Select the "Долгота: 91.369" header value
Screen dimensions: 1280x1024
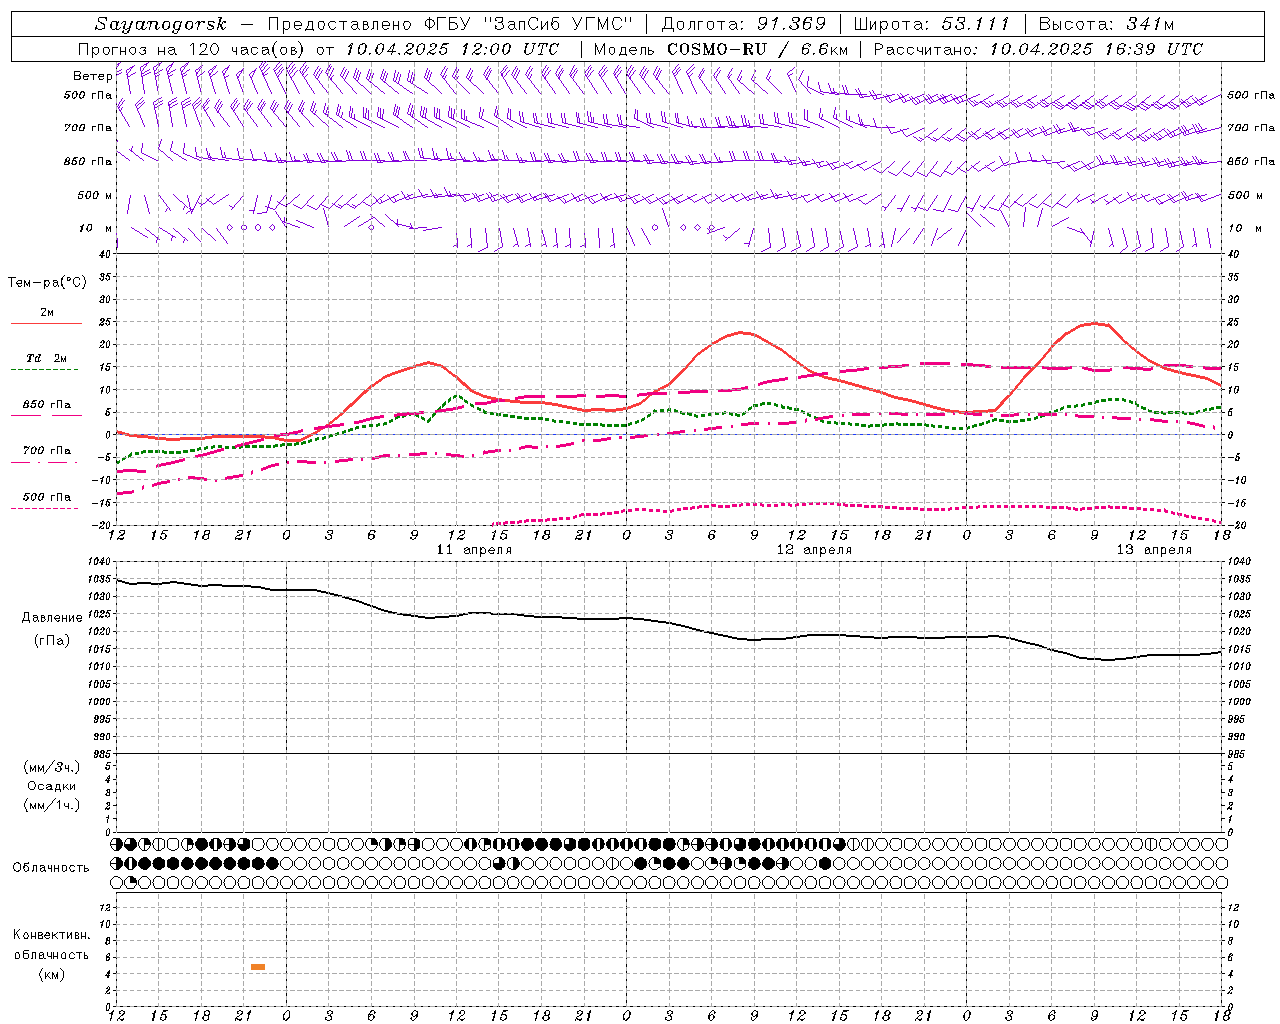click(x=743, y=24)
